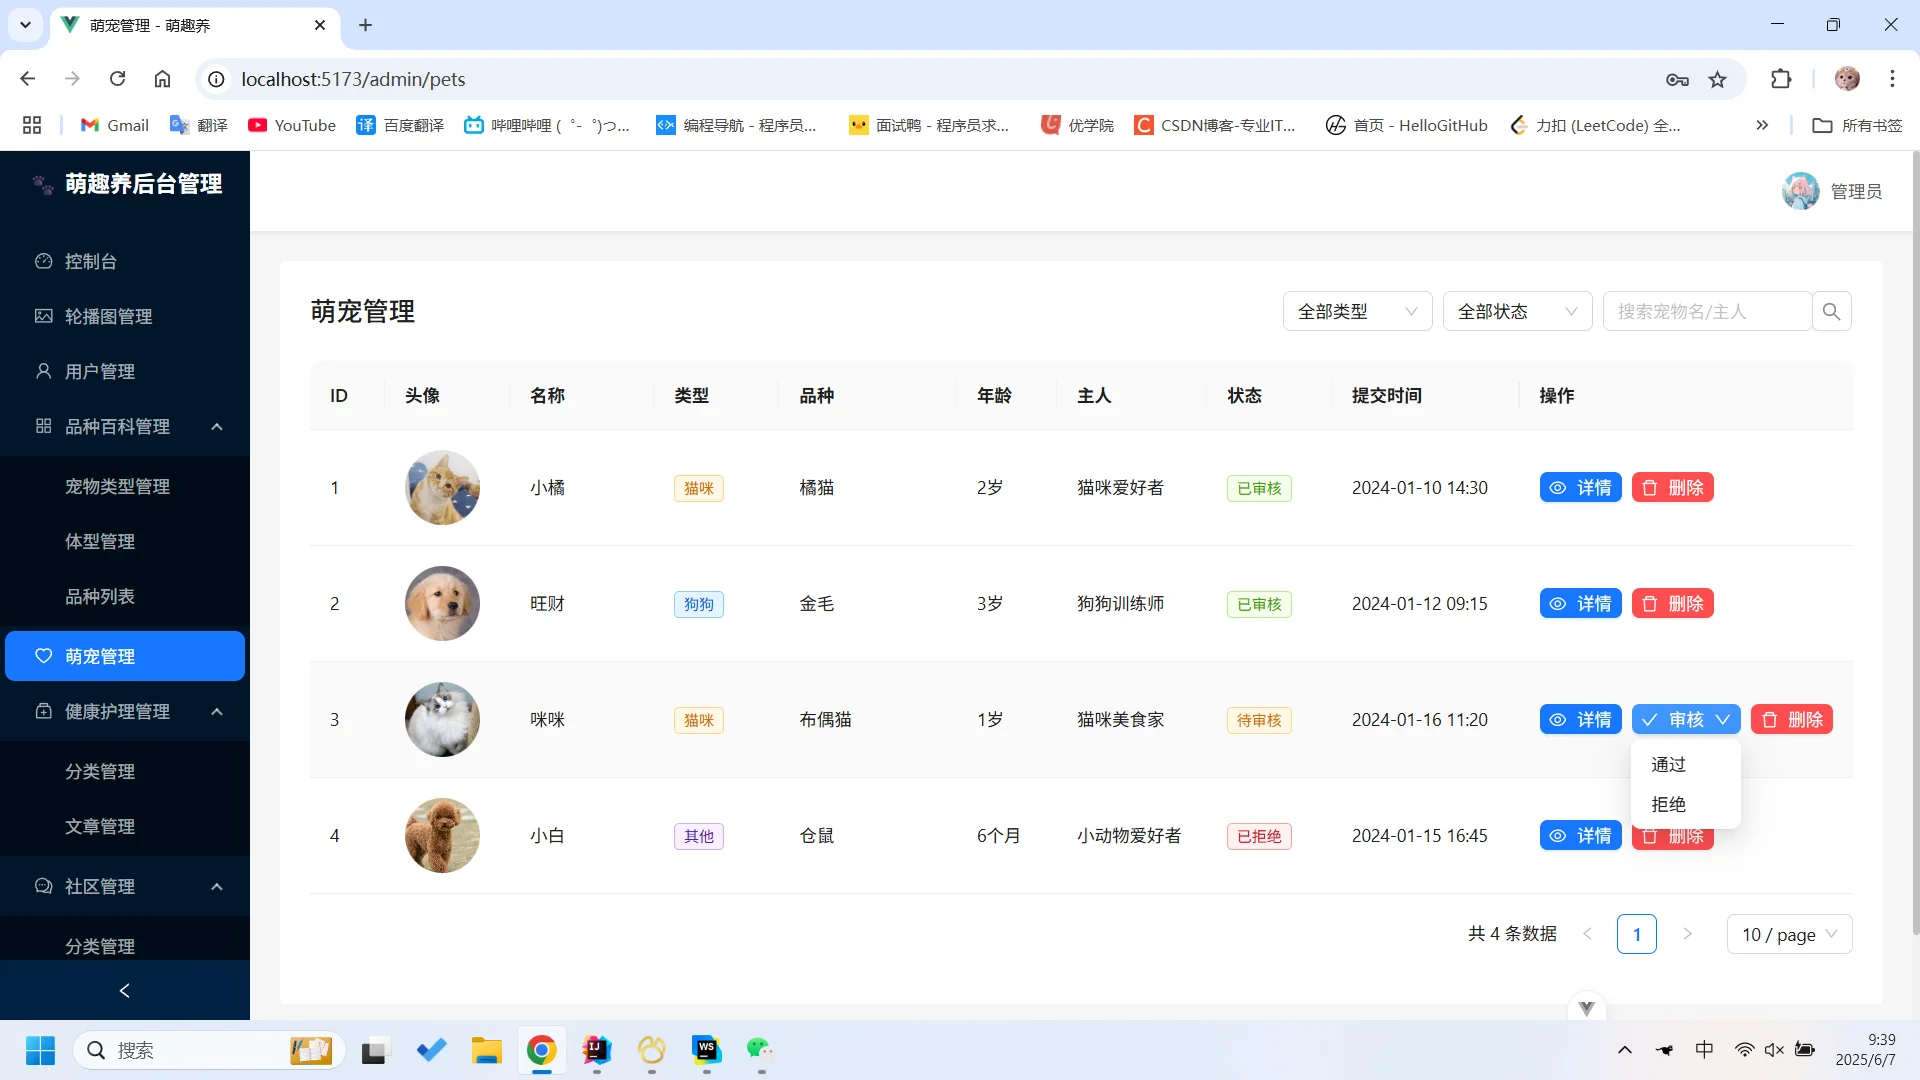Open 控制台 dashboard in sidebar
1920x1080 pixels.
tap(90, 261)
